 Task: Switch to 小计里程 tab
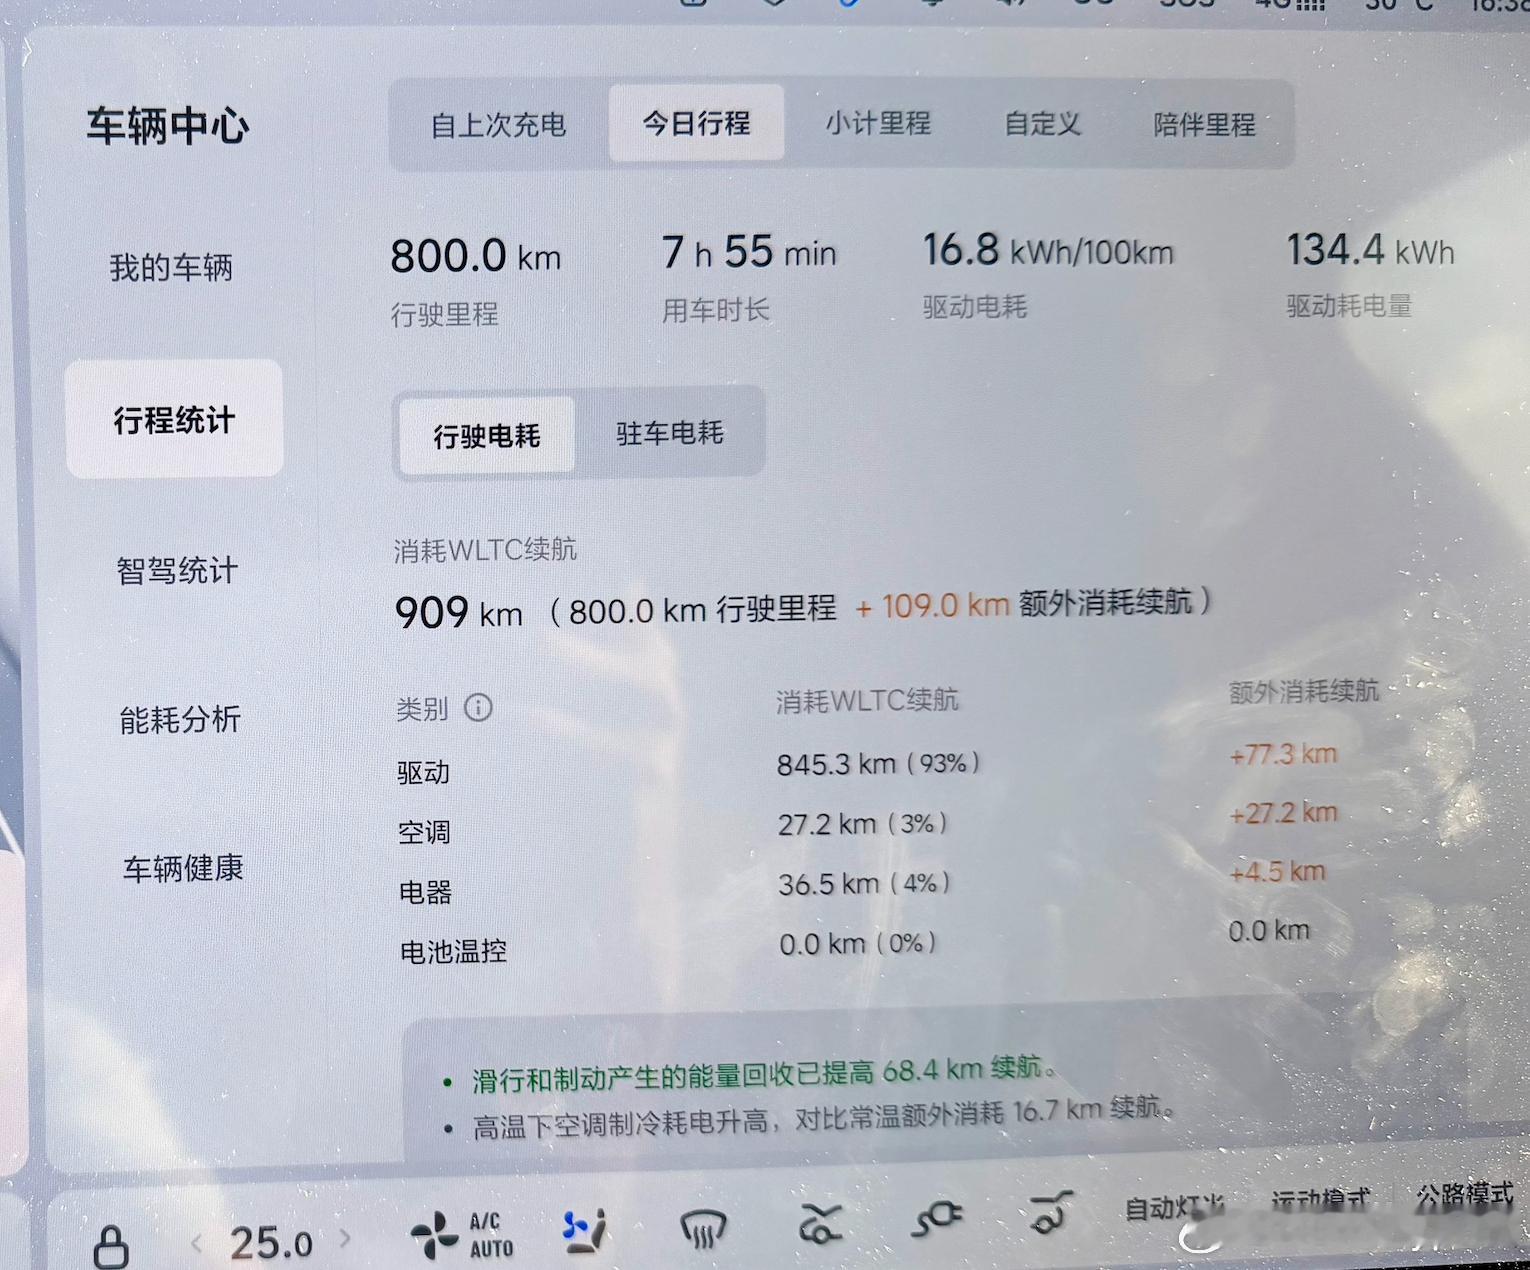(877, 123)
